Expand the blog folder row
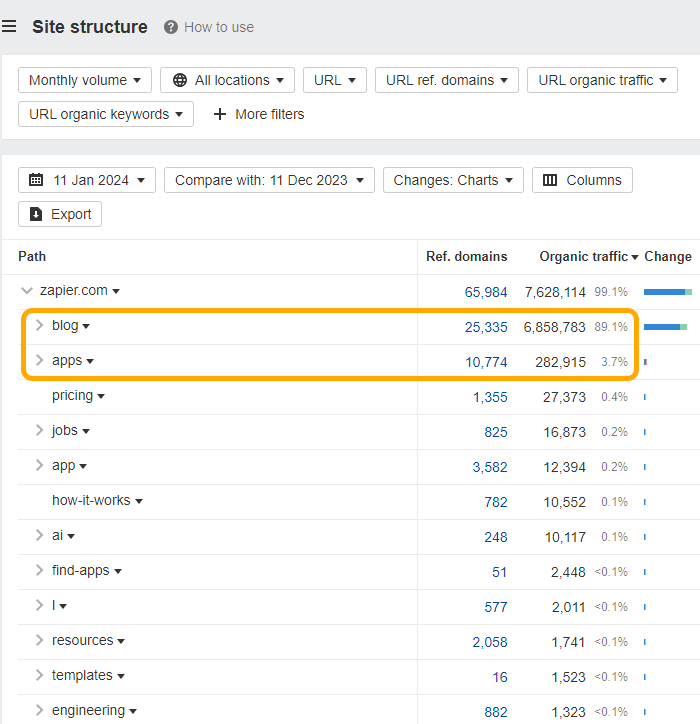The width and height of the screenshot is (700, 724). click(x=40, y=326)
